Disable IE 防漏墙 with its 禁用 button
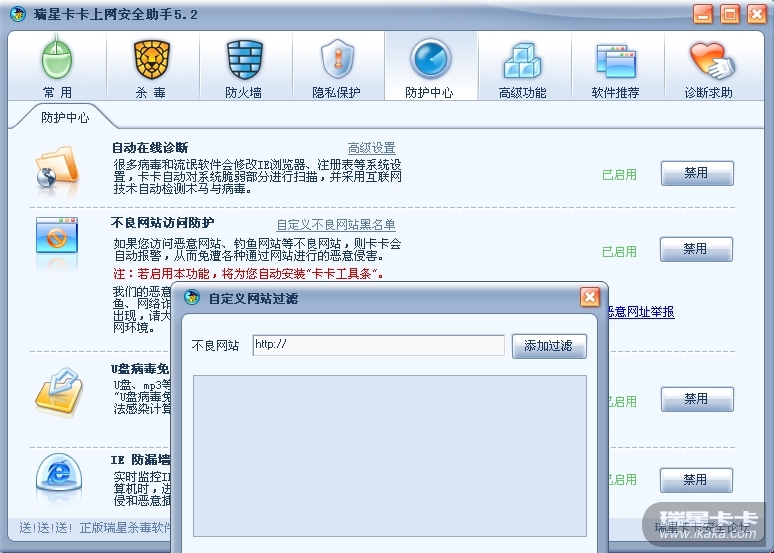 tap(696, 480)
